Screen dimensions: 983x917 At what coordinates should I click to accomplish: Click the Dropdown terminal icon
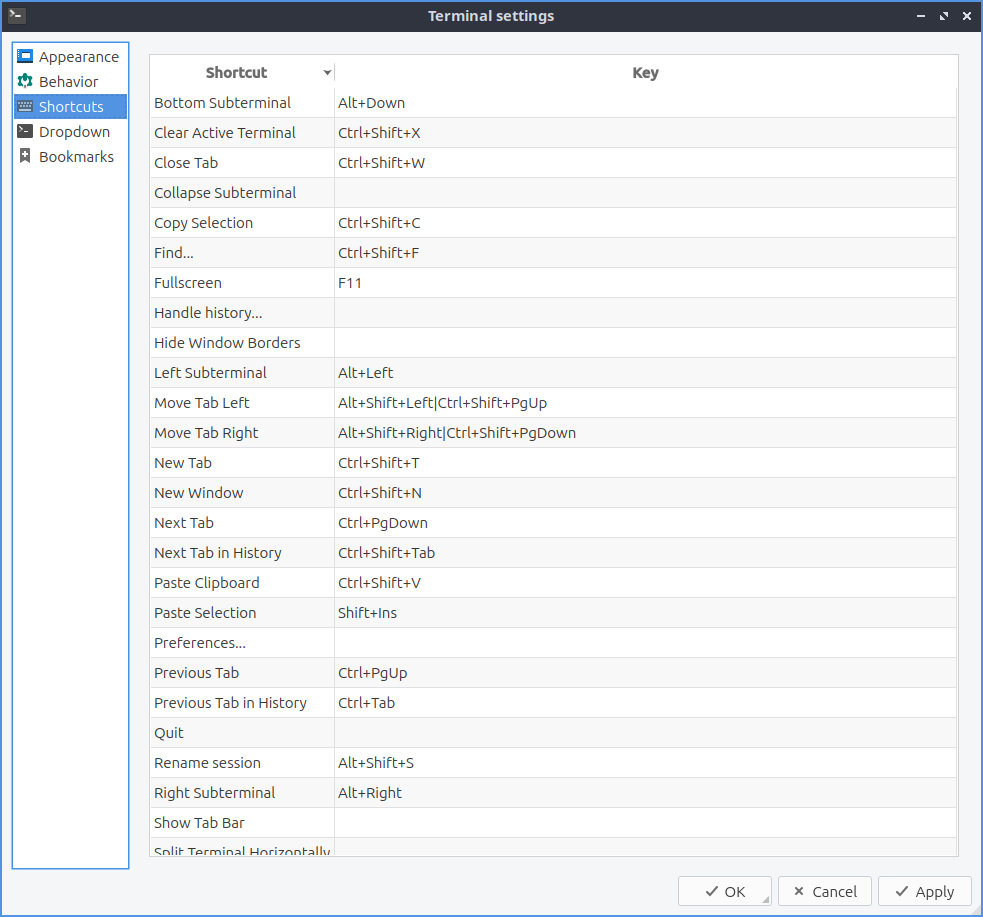pyautogui.click(x=25, y=132)
